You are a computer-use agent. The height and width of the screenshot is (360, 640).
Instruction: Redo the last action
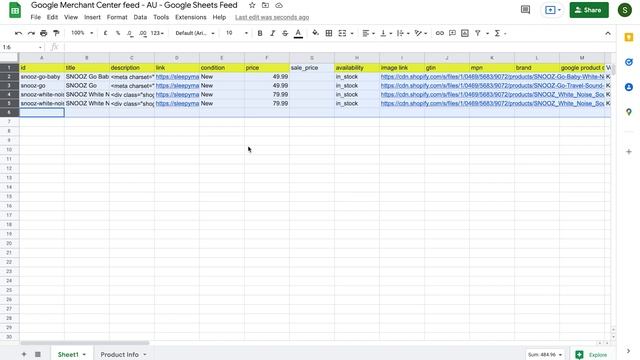click(x=31, y=33)
